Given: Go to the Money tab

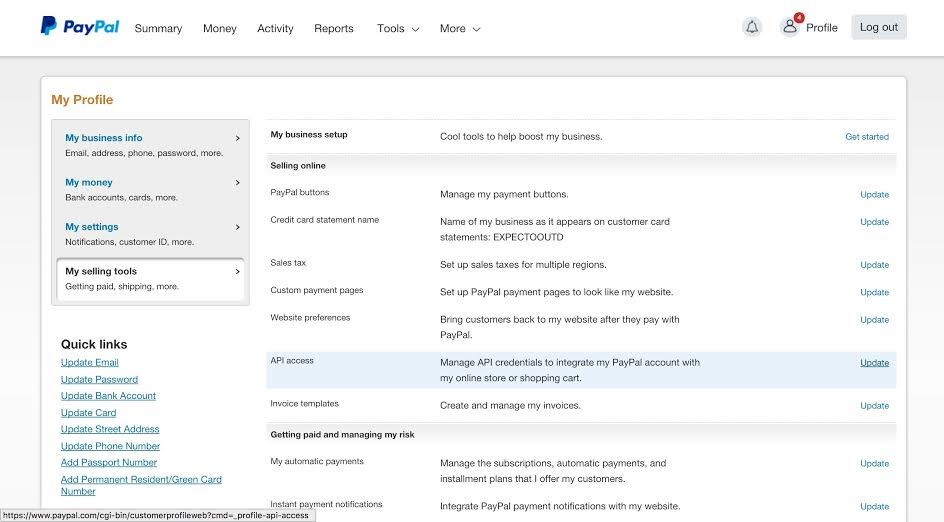Looking at the screenshot, I should click(220, 29).
